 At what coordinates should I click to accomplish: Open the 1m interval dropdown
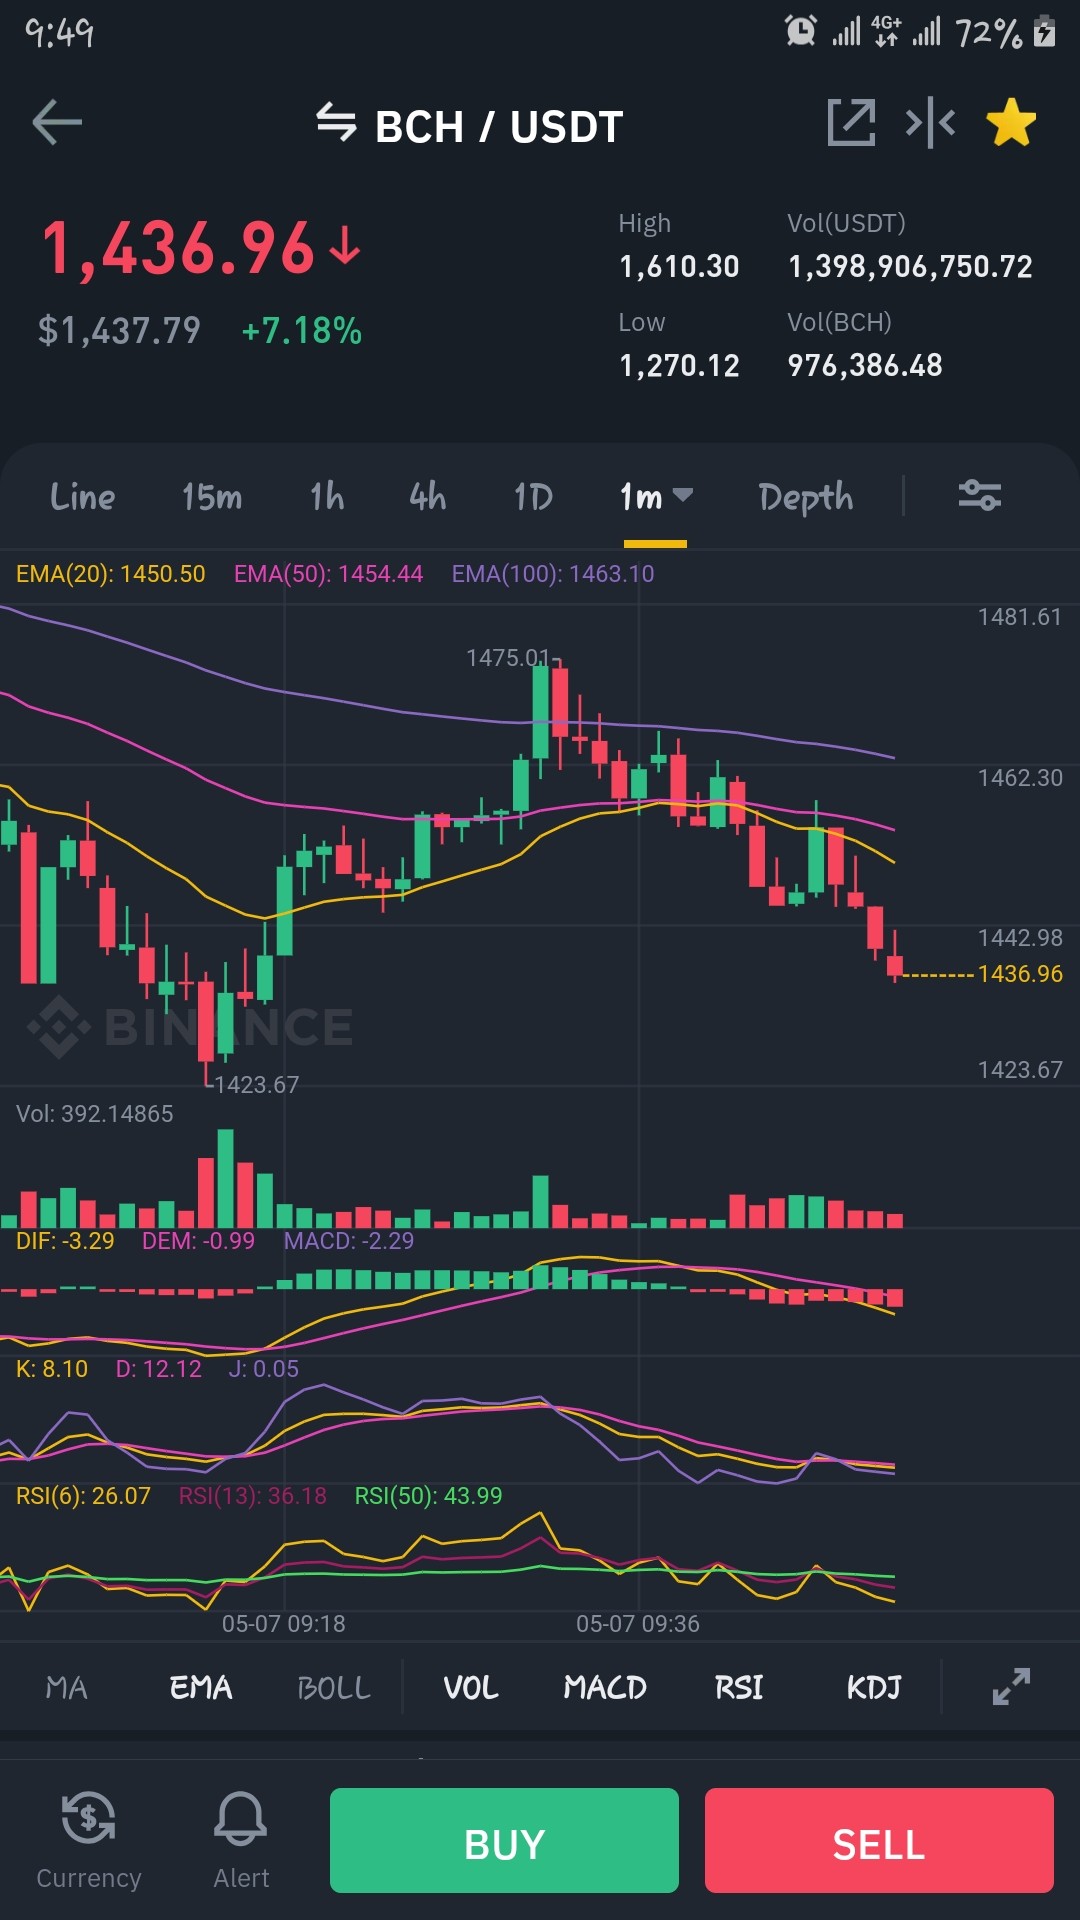pos(656,496)
